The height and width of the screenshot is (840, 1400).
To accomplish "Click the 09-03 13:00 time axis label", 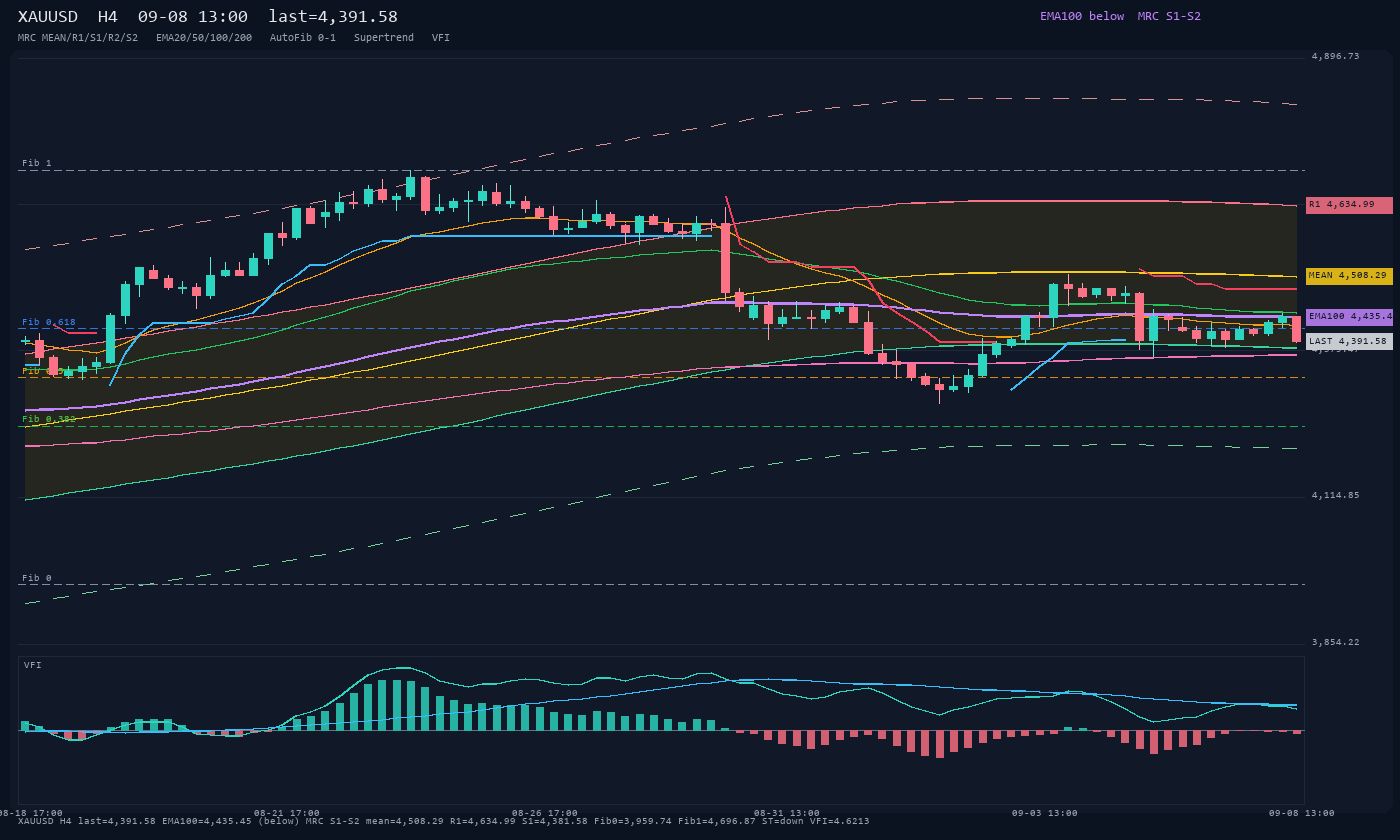I will (1045, 813).
